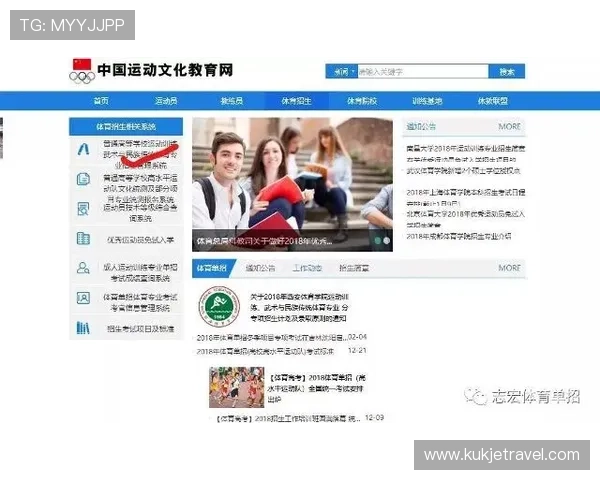Viewport: 600px width, 480px height.
Task: Open 体育院校 in the navigation bar
Action: [362, 101]
